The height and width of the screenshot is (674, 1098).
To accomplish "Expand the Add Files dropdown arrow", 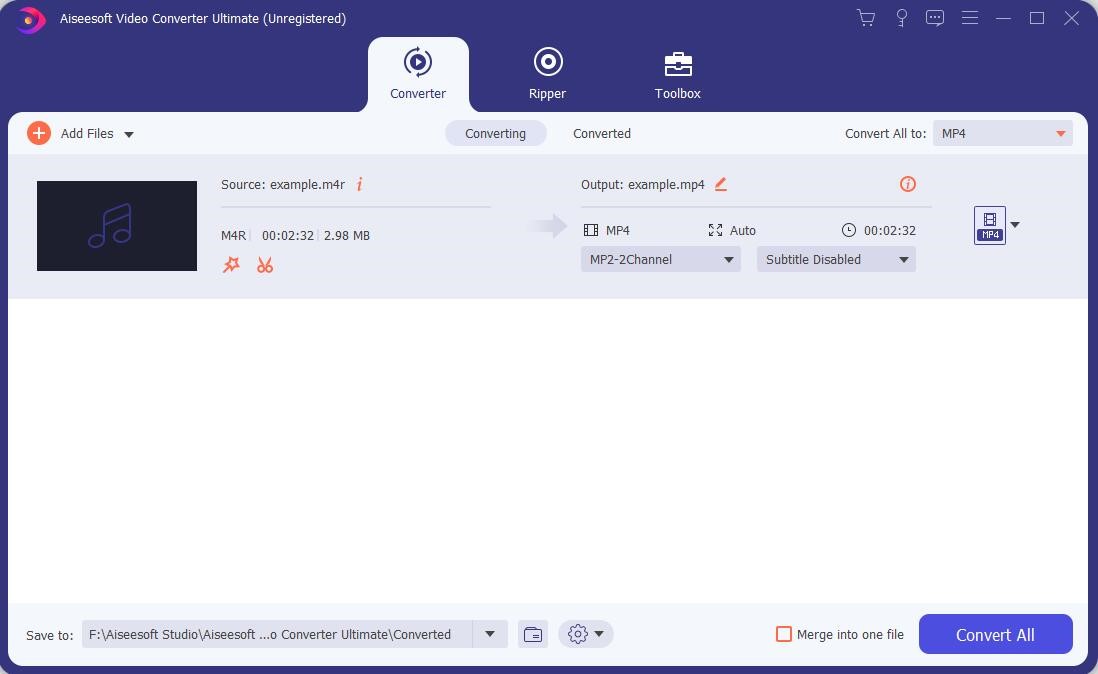I will coord(129,134).
